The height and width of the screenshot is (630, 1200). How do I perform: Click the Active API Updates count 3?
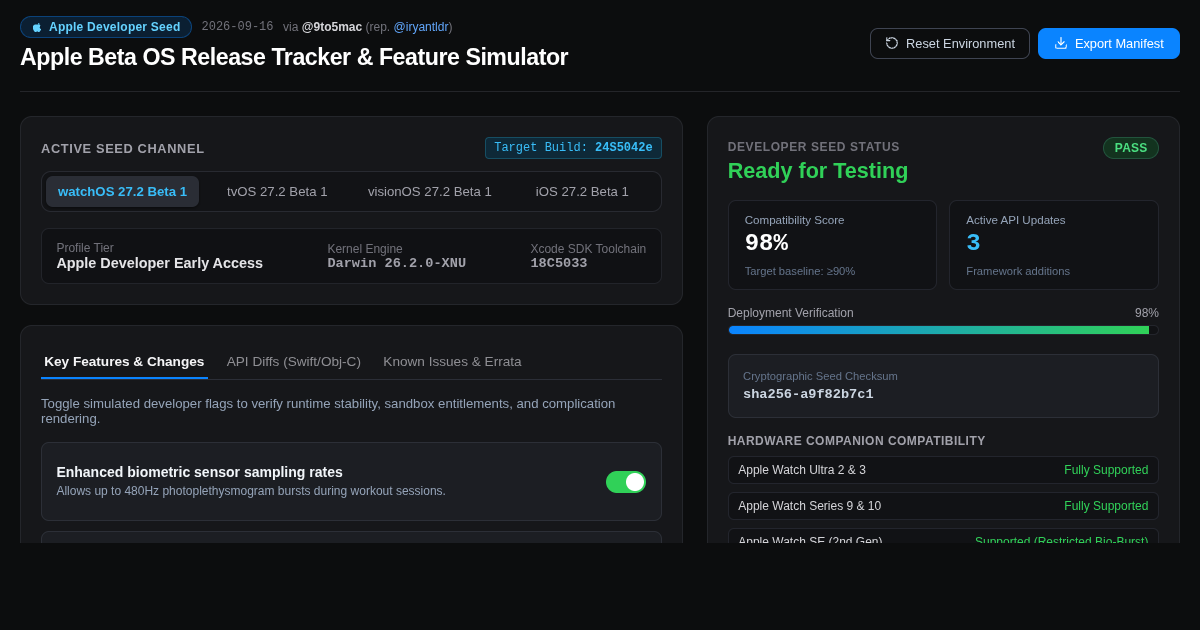pos(973,243)
